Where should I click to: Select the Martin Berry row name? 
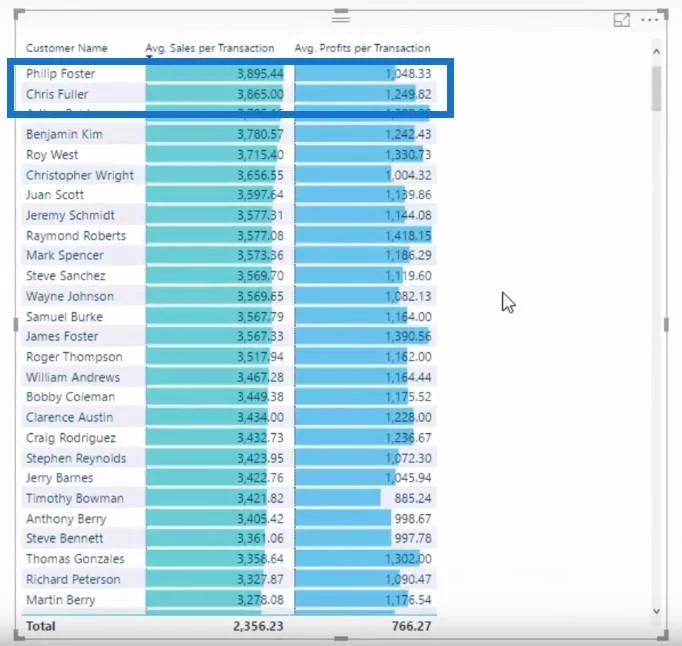pos(61,599)
